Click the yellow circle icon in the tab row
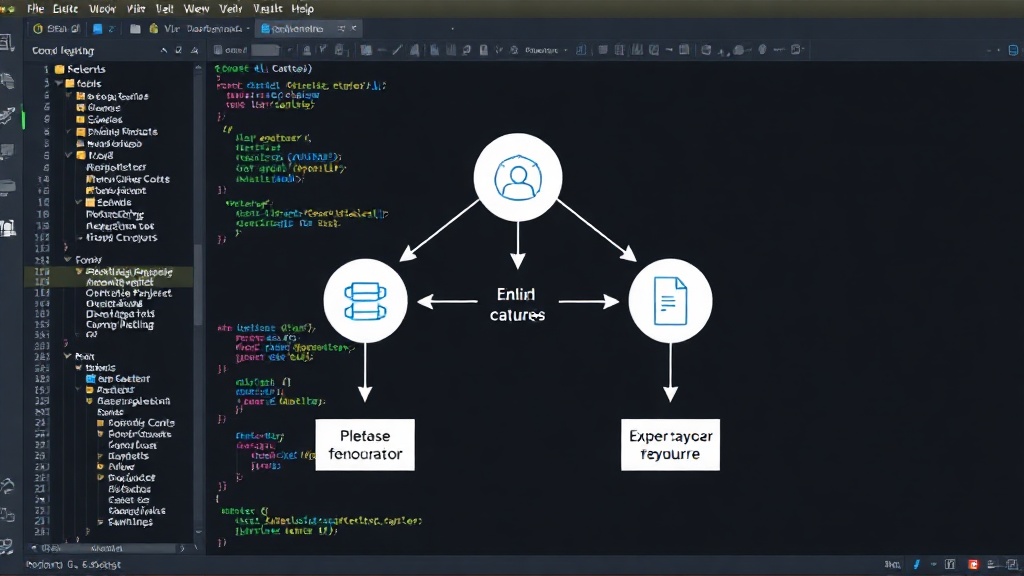Screen dimensions: 1024x576 pos(38,28)
